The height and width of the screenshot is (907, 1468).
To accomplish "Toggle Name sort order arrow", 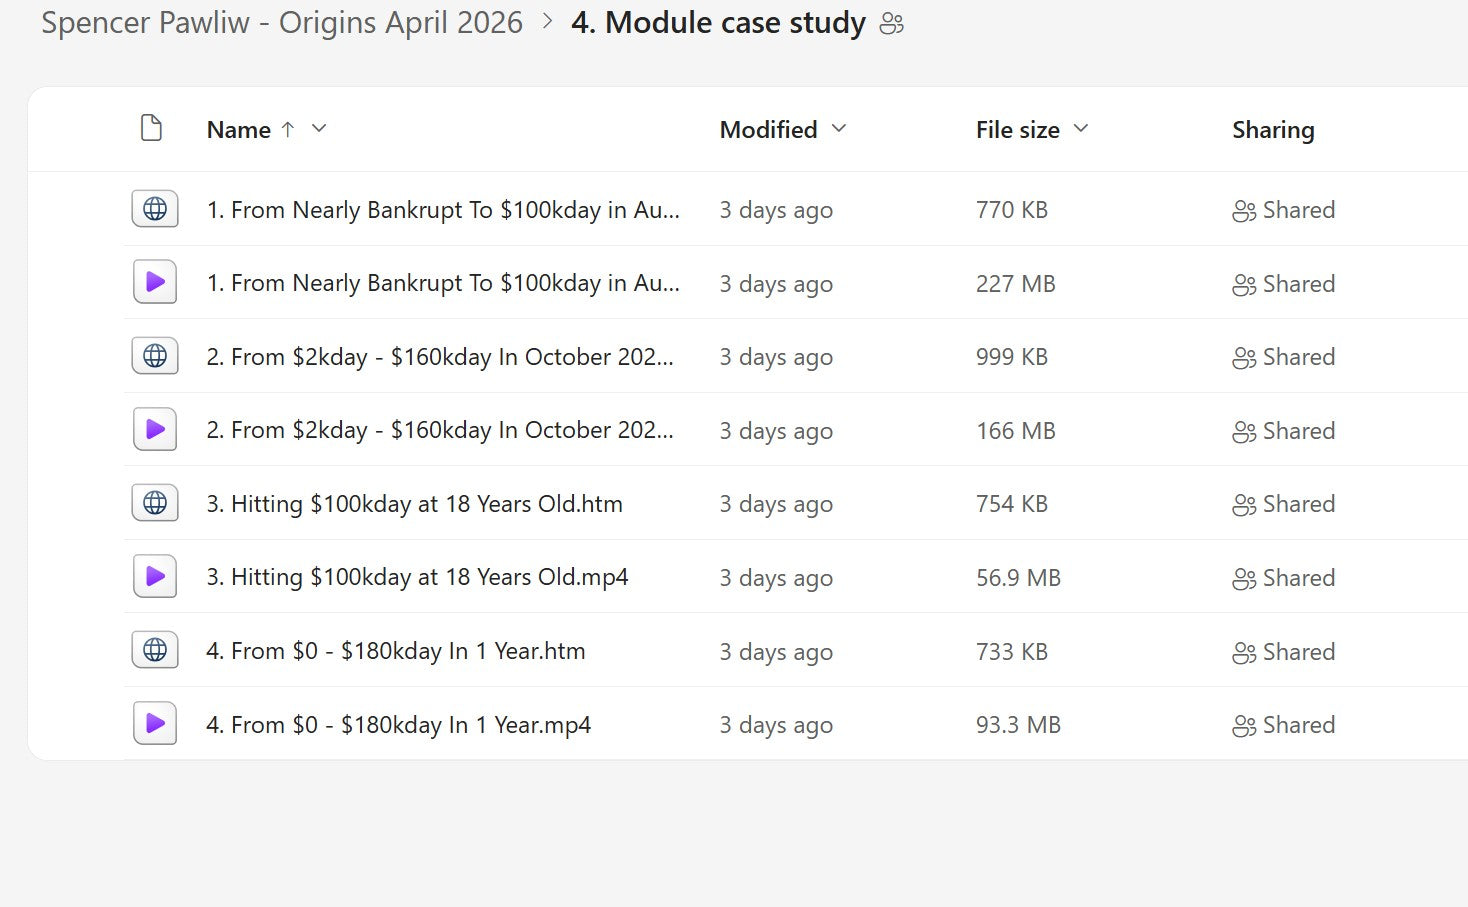I will [x=288, y=129].
